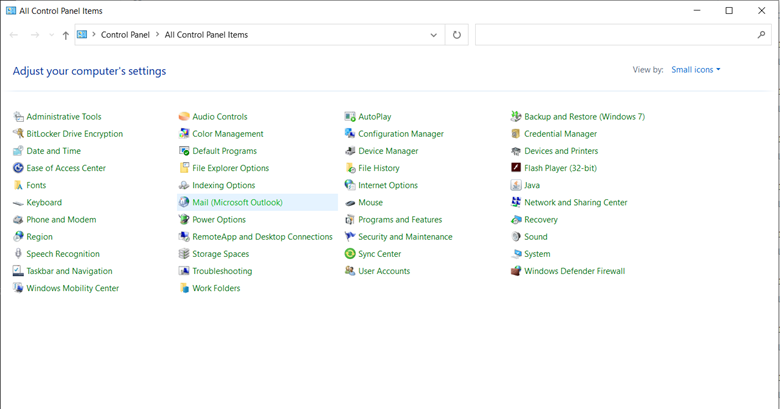The height and width of the screenshot is (409, 780).
Task: Open Devices and Printers link
Action: point(561,151)
